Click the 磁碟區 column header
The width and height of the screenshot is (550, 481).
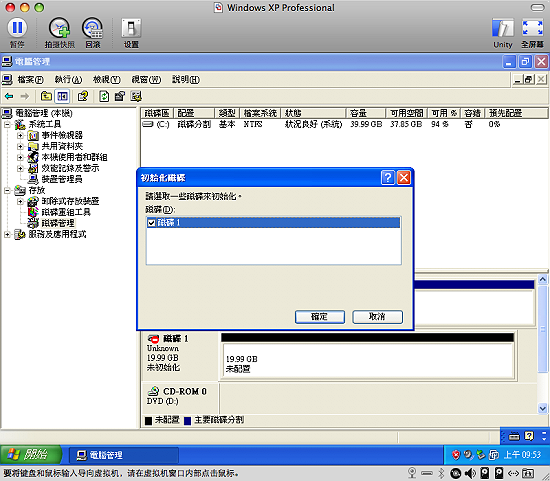tap(157, 113)
